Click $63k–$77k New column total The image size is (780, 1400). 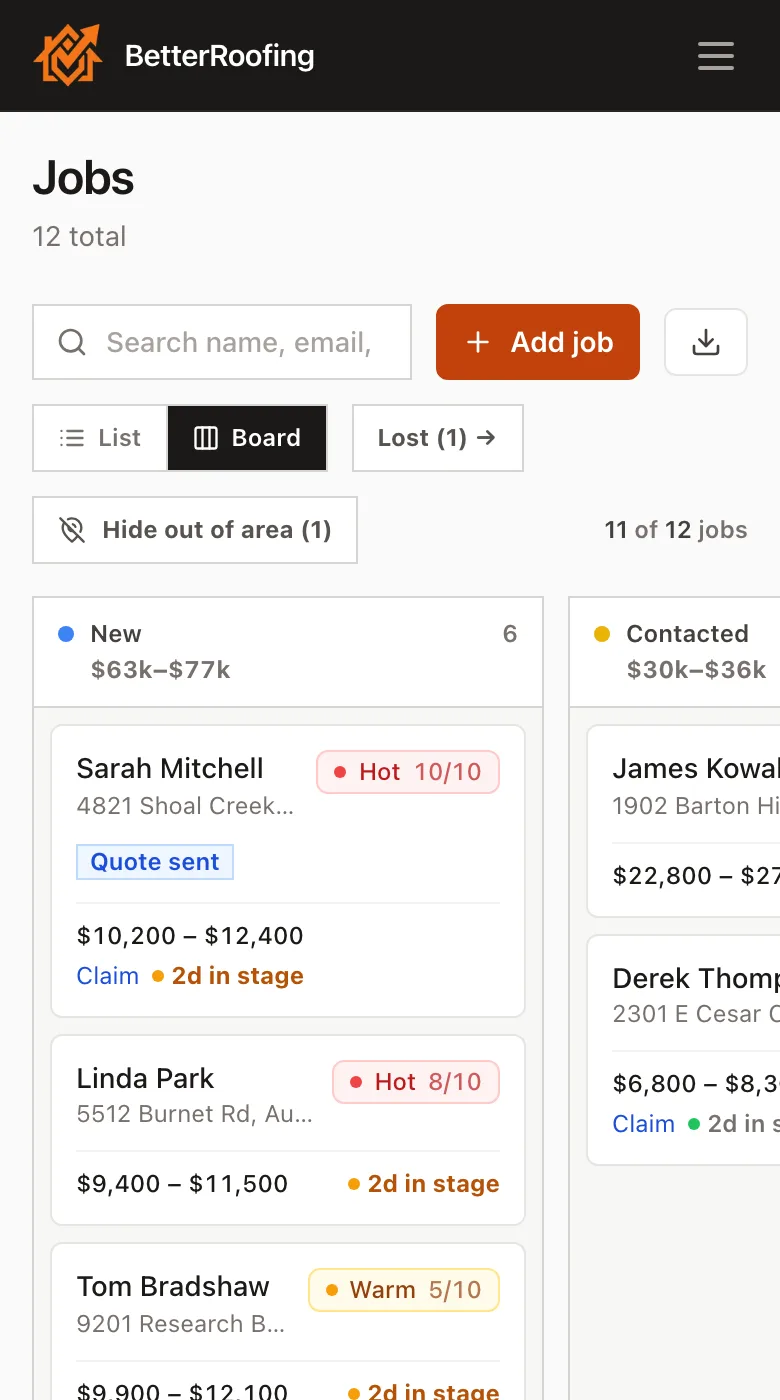[x=161, y=670]
